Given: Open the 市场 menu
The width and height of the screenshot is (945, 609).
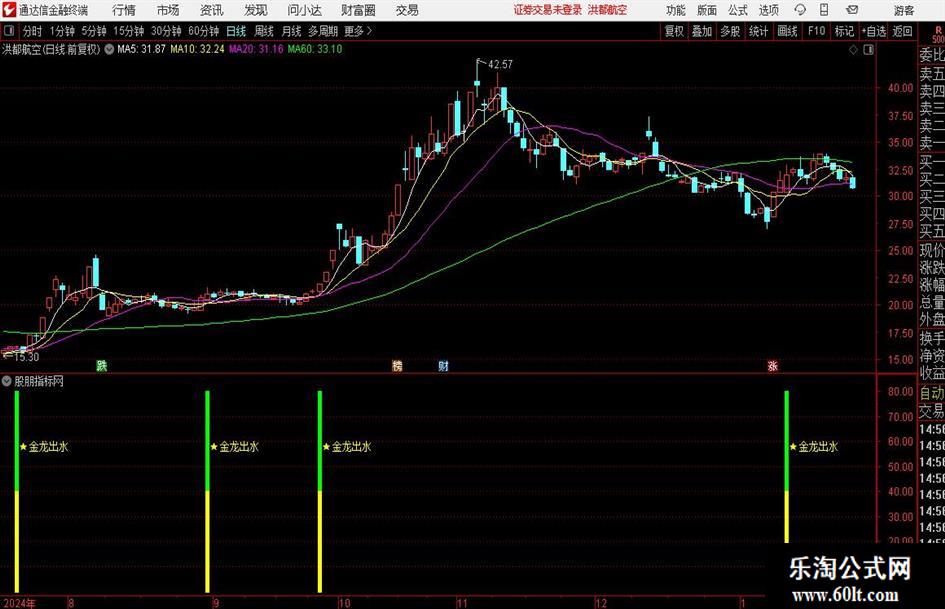Looking at the screenshot, I should coord(168,10).
